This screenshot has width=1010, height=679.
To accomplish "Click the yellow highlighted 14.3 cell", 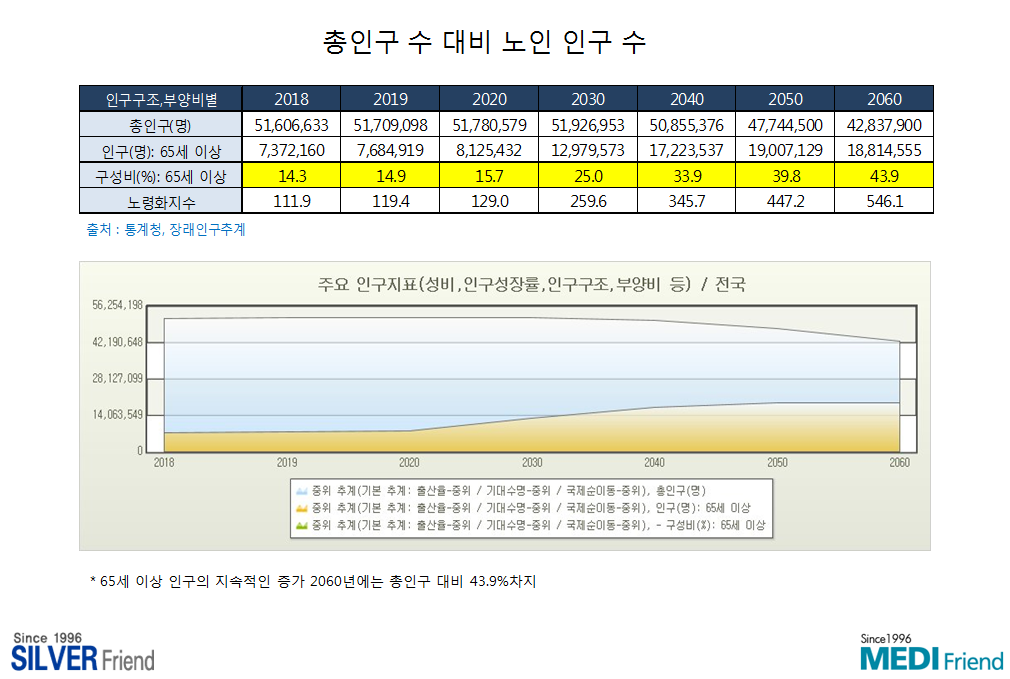I will click(x=291, y=176).
